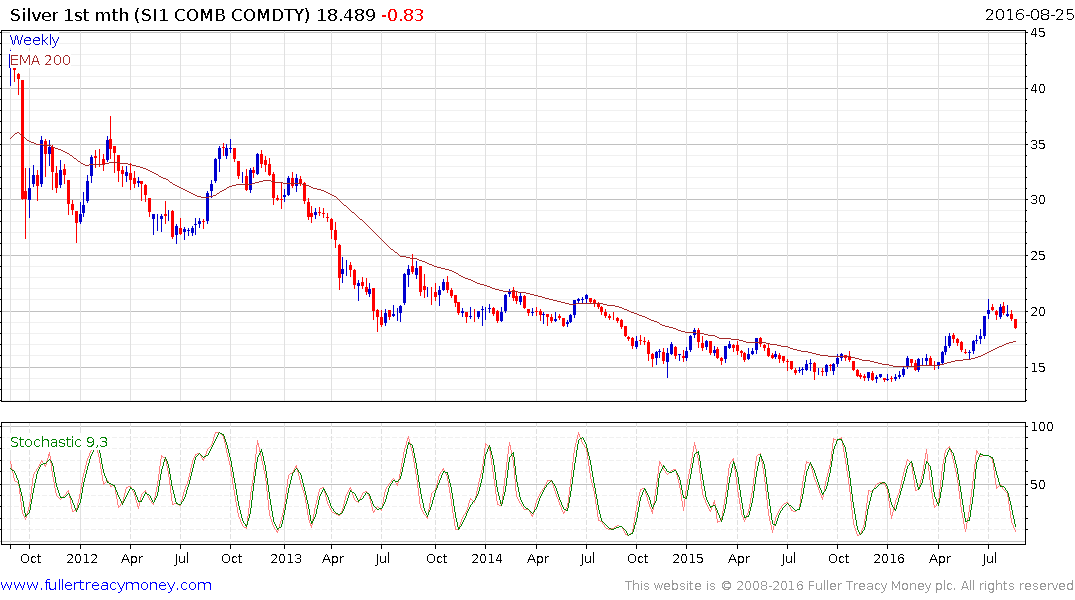Click the price change value -0.83
Image resolution: width=1075 pixels, height=600 pixels.
(x=402, y=15)
